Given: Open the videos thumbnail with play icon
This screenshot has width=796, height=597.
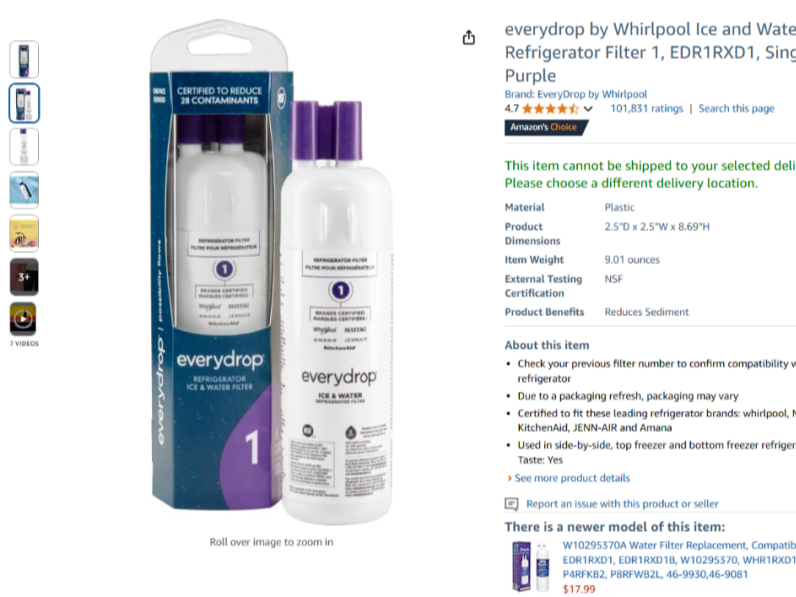Looking at the screenshot, I should 23,319.
